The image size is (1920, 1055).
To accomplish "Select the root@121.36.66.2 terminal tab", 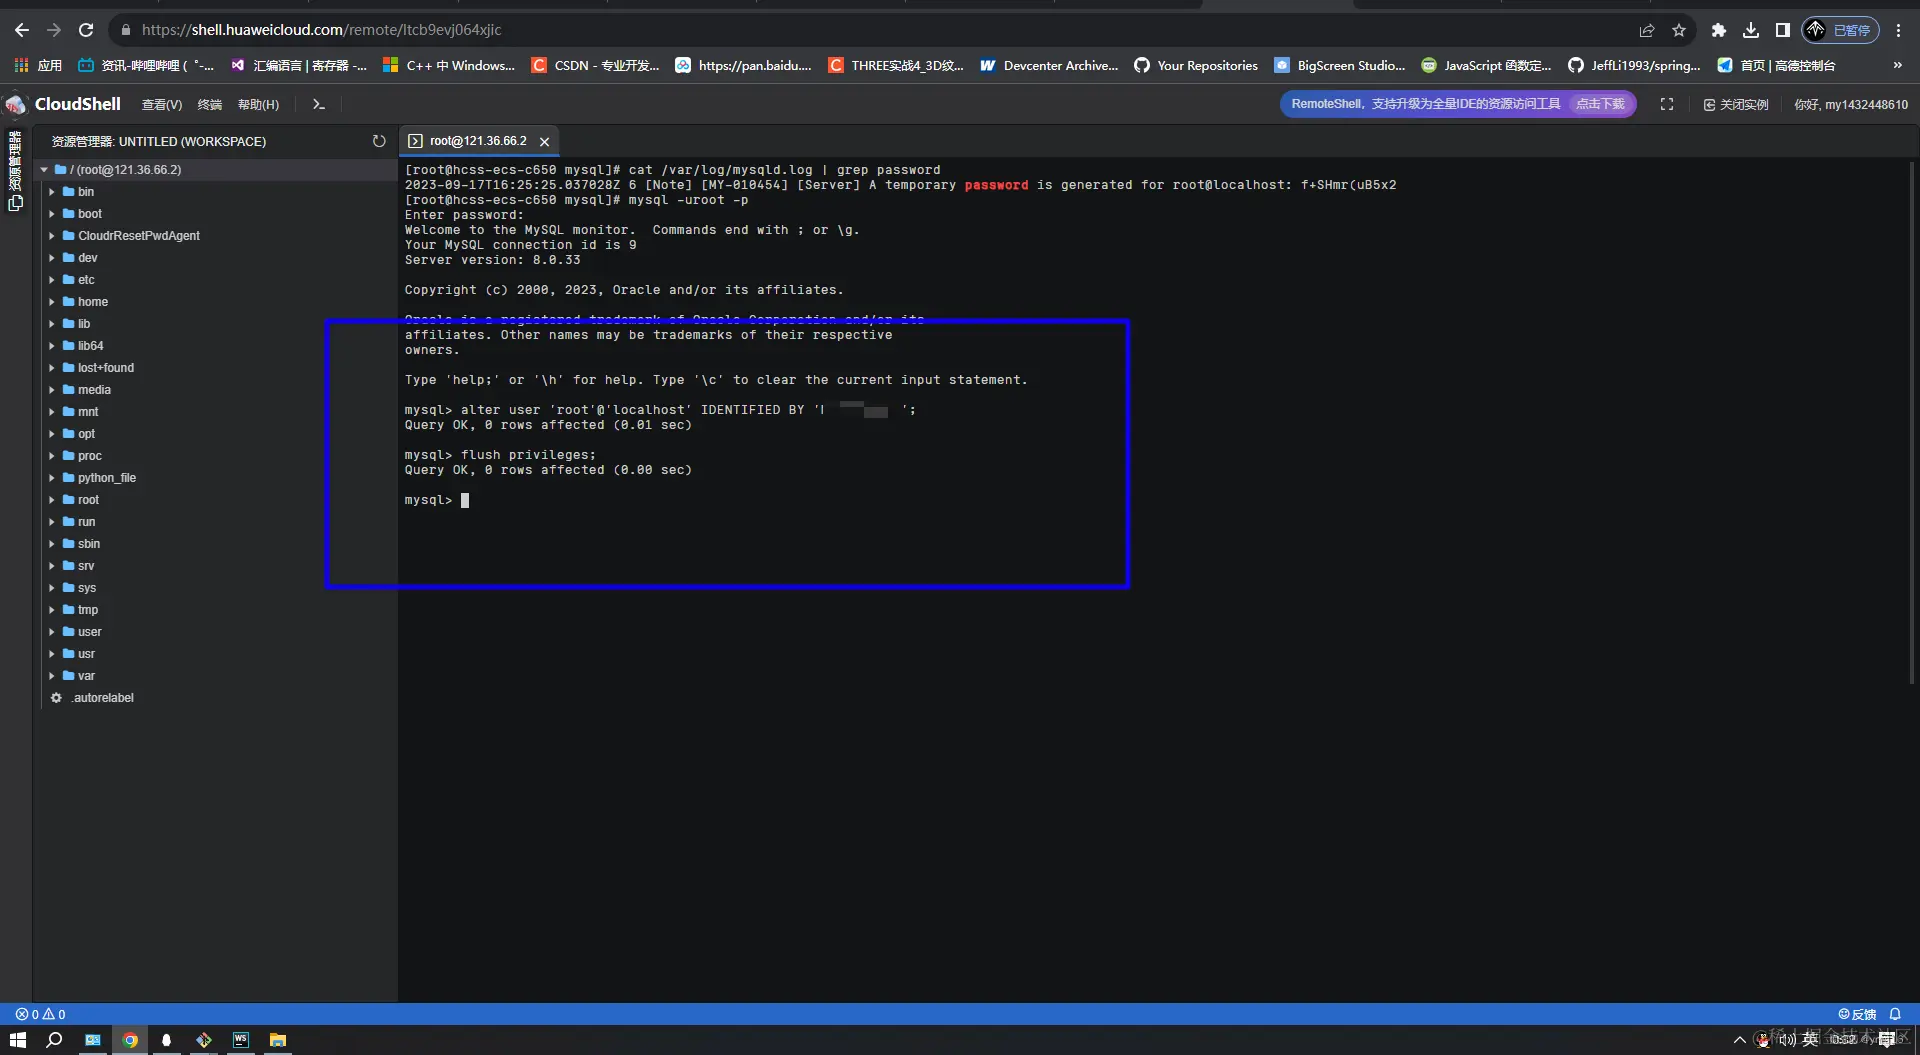I will [478, 141].
